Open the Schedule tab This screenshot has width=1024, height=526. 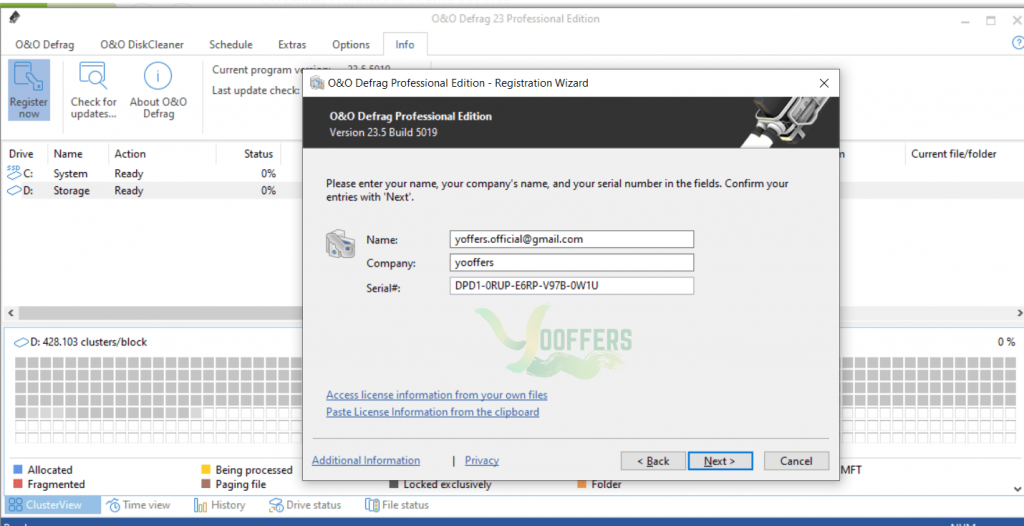231,44
